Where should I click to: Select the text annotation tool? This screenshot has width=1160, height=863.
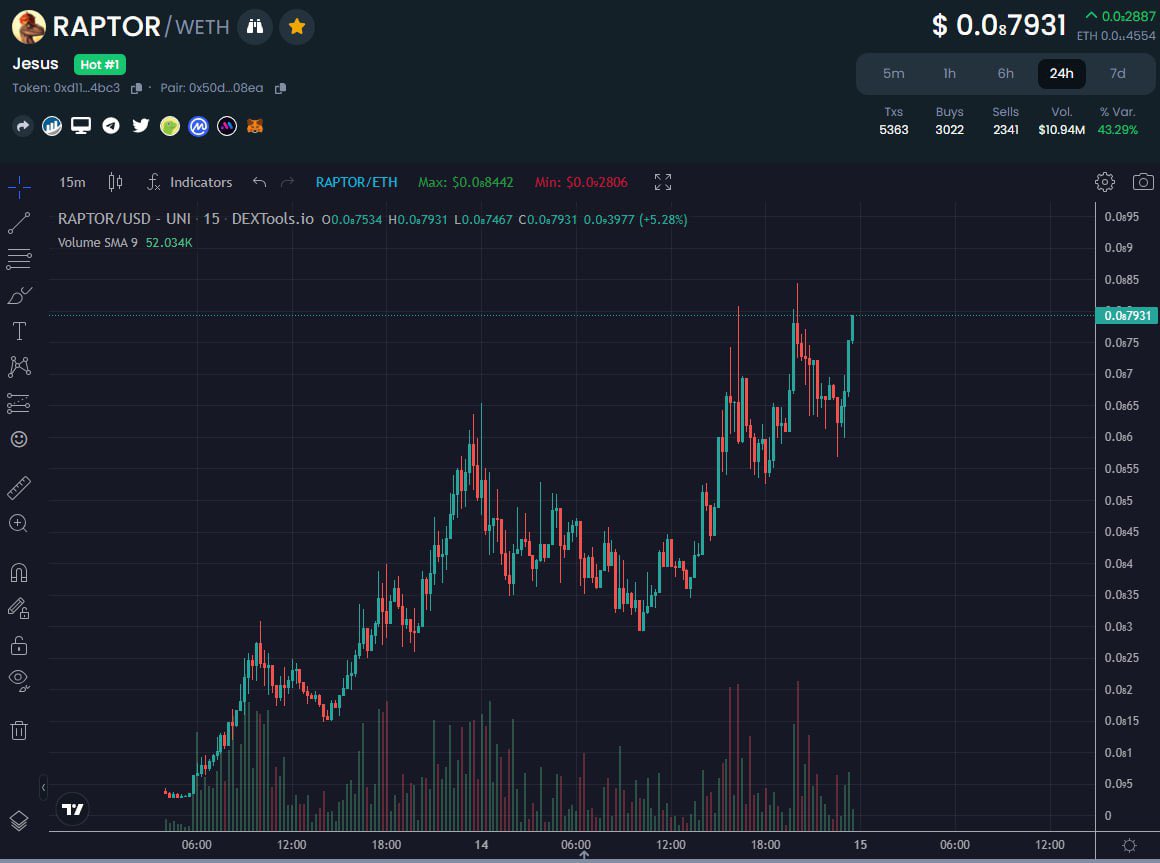(x=19, y=331)
